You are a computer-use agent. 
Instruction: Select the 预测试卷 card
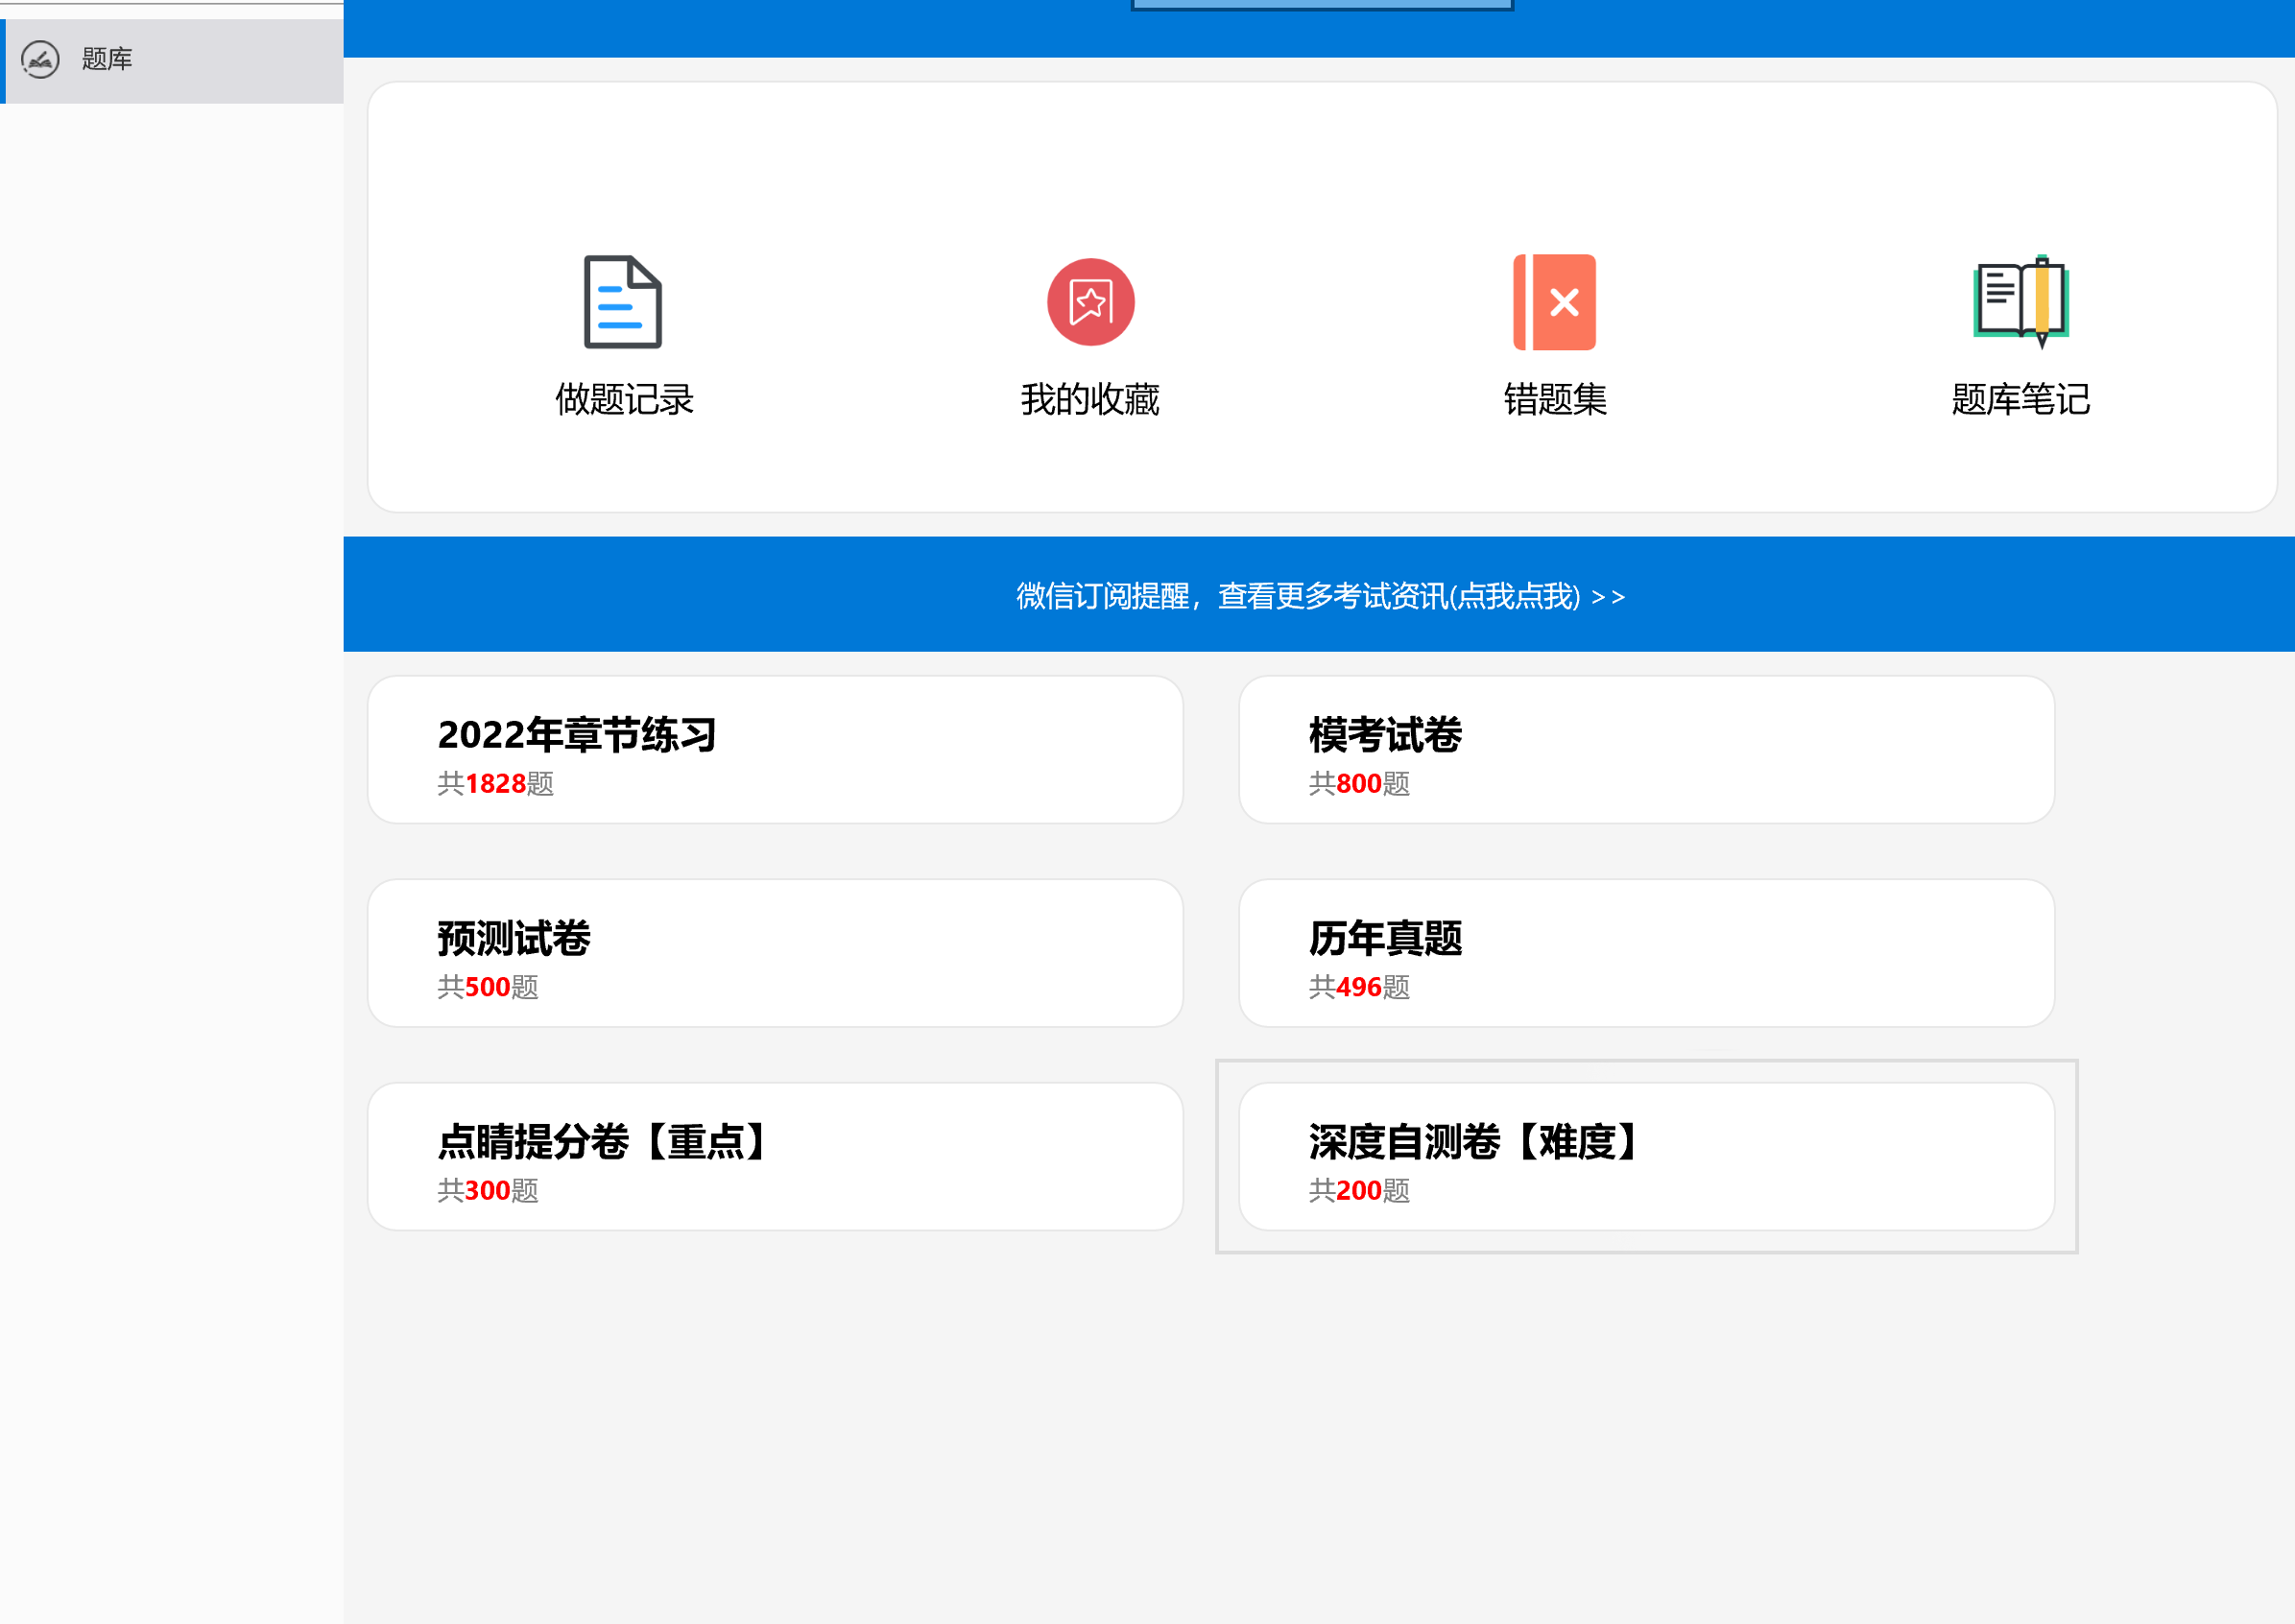(x=775, y=953)
